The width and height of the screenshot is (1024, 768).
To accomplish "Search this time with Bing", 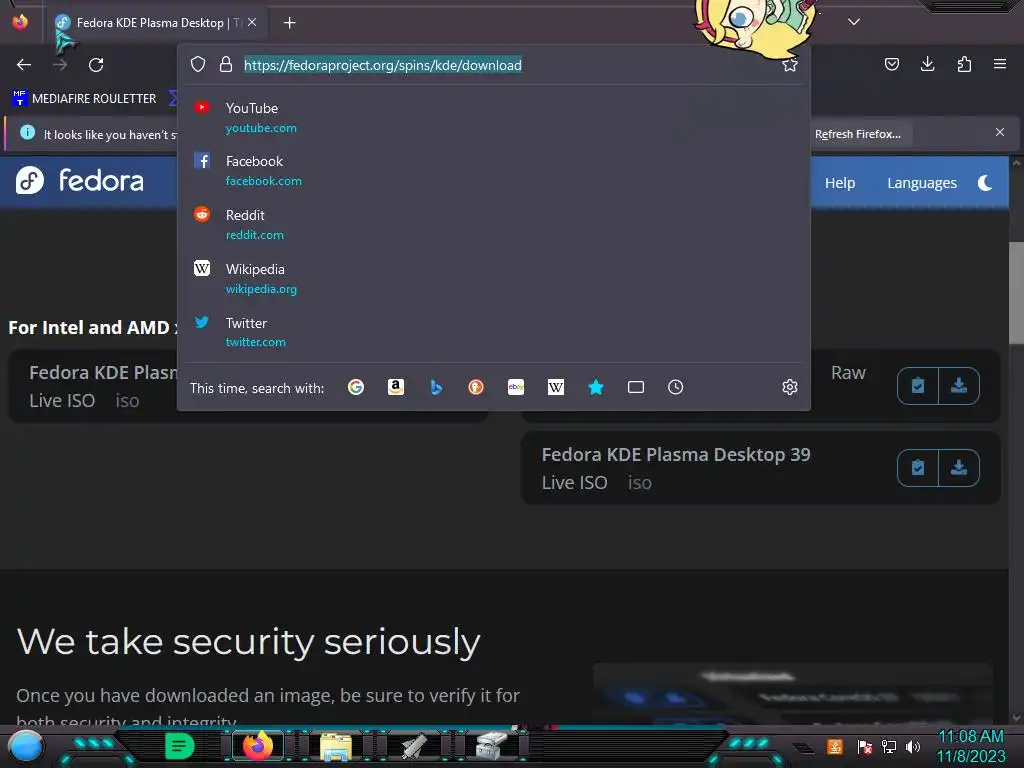I will click(436, 387).
